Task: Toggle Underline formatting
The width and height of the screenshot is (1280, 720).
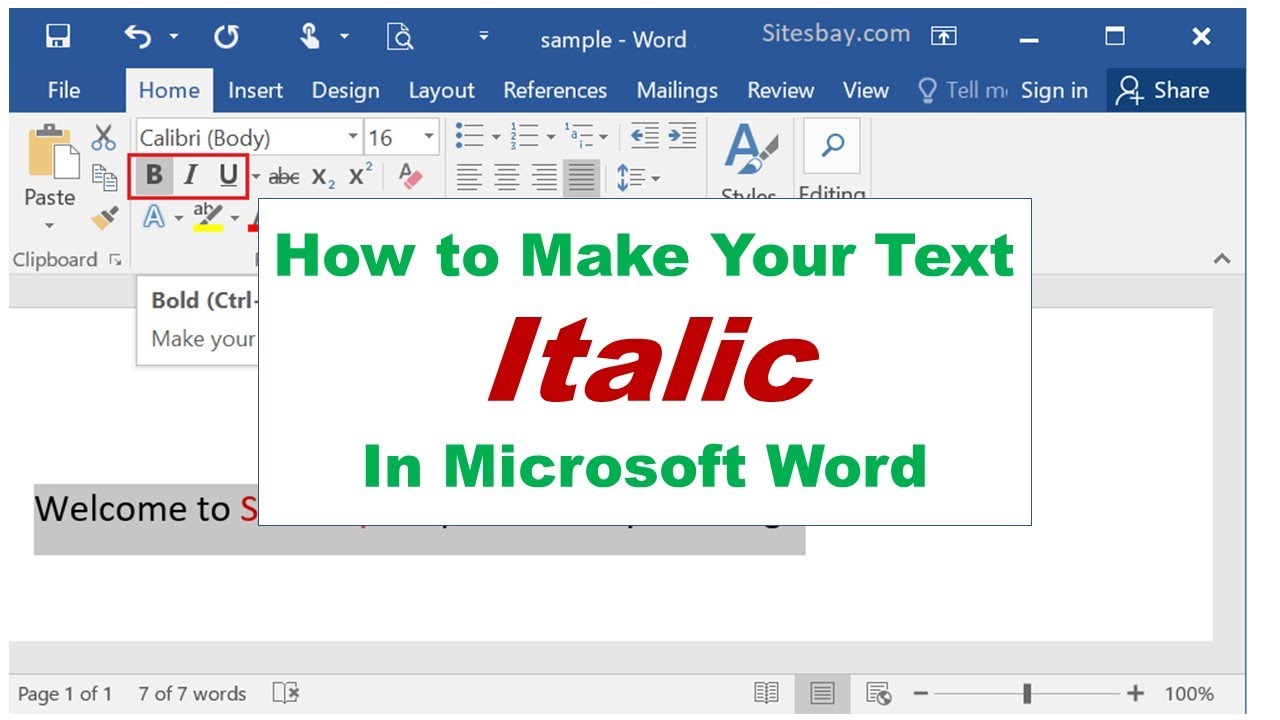Action: click(228, 177)
